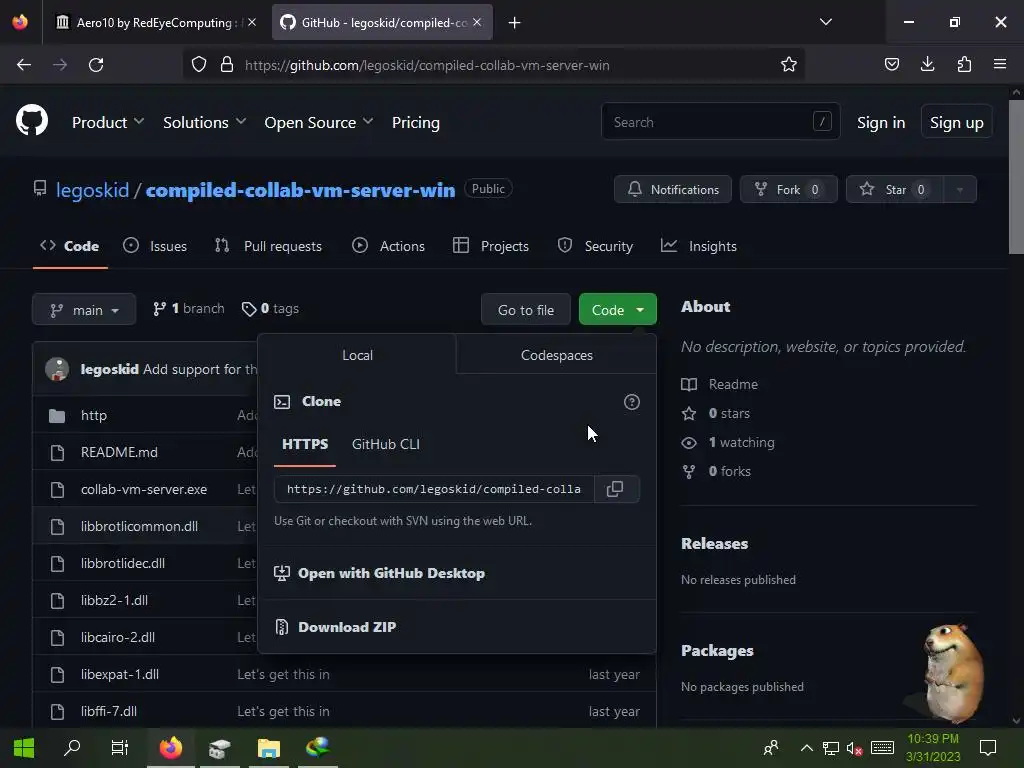Click Open with GitHub Desktop
The height and width of the screenshot is (768, 1024).
379,573
